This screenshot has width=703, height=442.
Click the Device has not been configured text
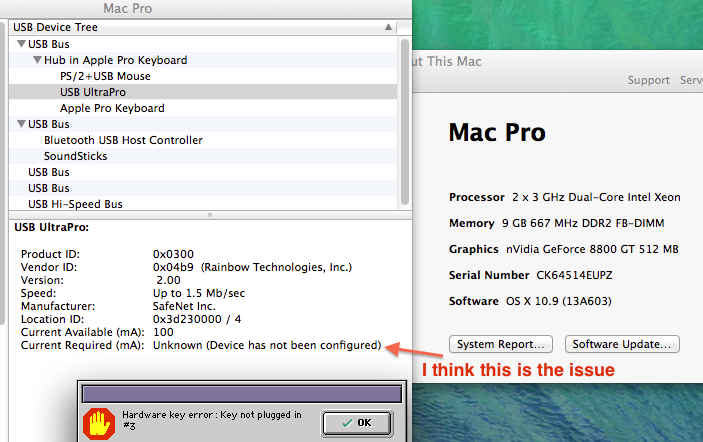tap(294, 345)
